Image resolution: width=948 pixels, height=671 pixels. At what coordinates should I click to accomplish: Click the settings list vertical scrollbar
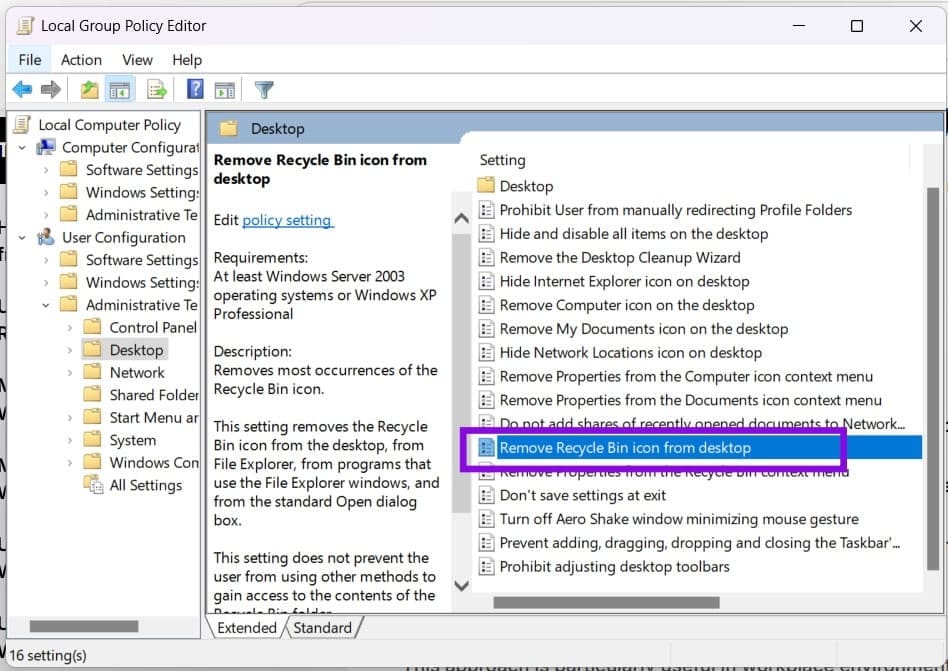pyautogui.click(x=933, y=378)
